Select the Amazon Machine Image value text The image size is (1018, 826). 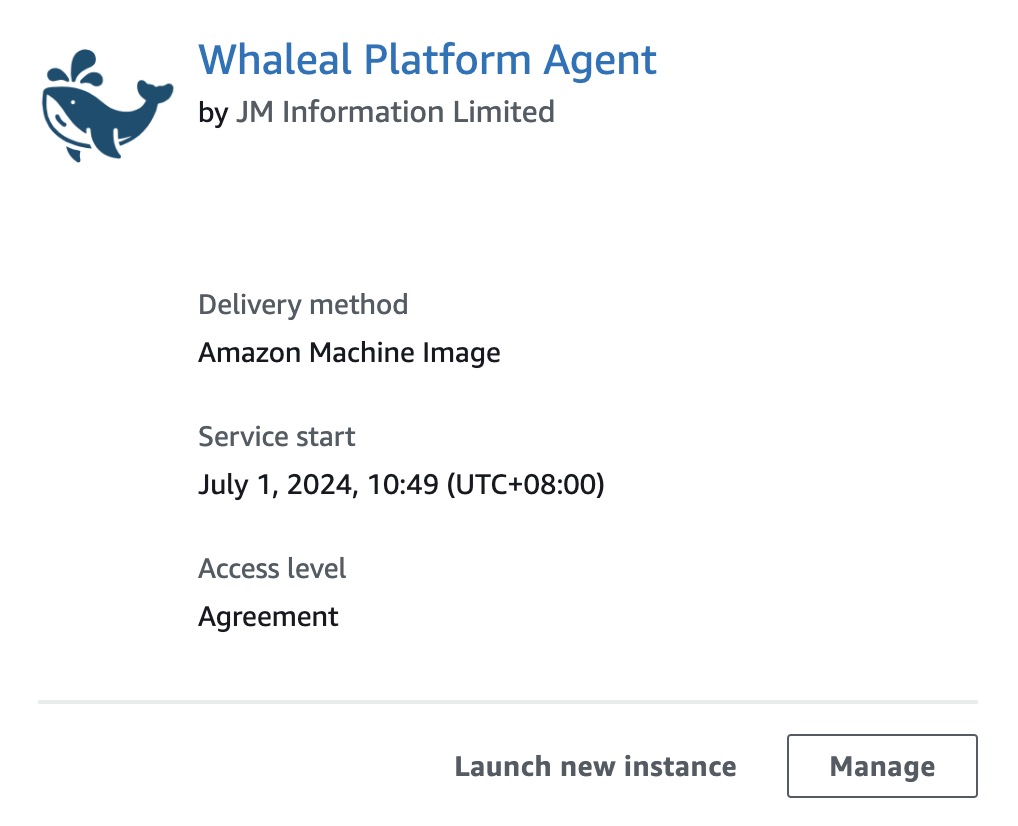click(x=349, y=352)
